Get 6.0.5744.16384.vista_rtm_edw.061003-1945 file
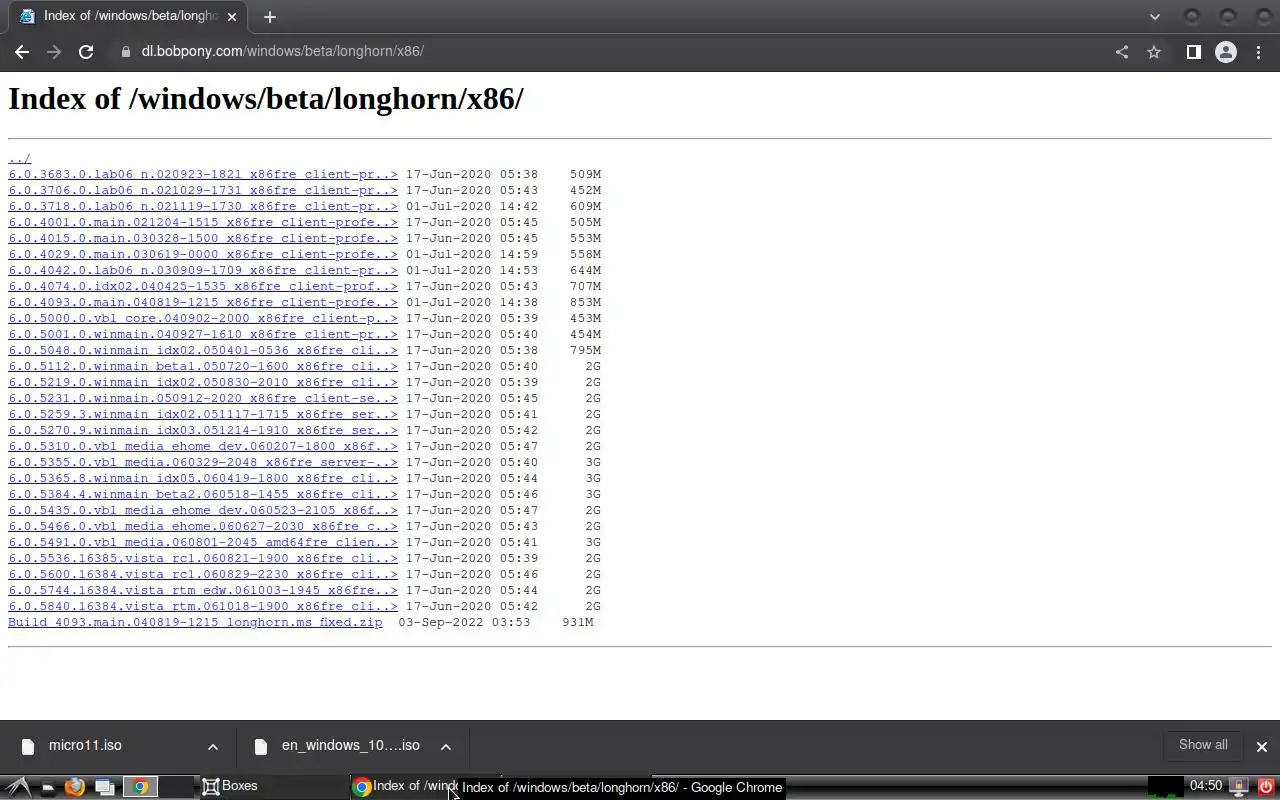This screenshot has width=1280, height=800. (203, 590)
